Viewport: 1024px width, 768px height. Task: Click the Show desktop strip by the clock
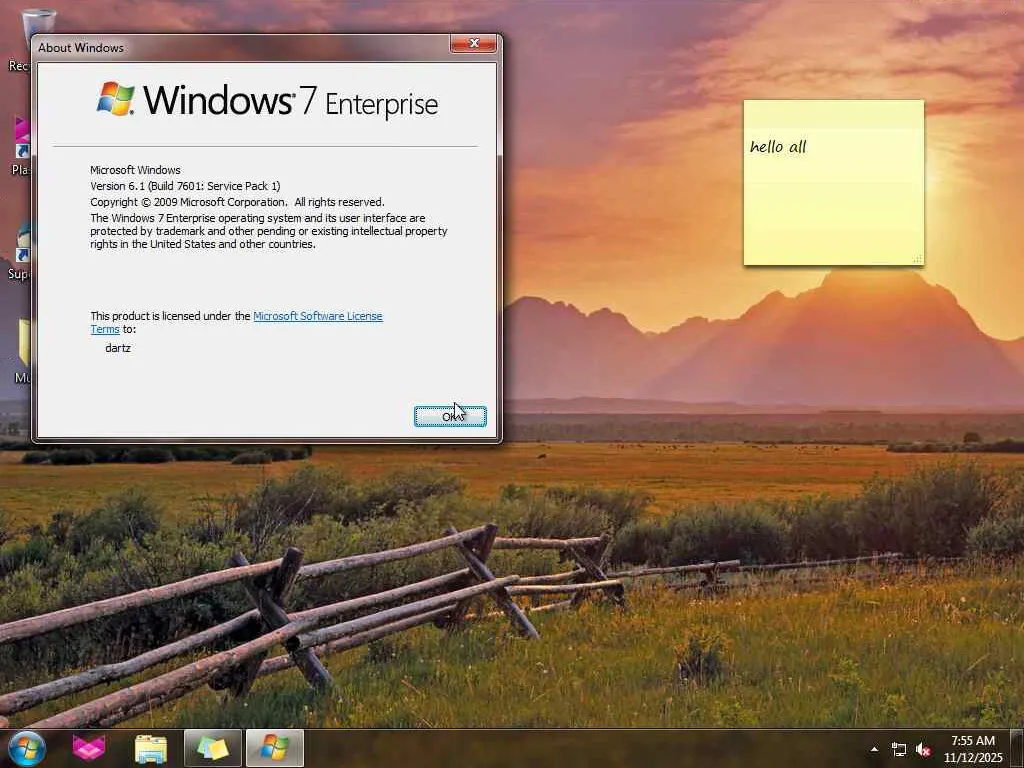tap(1017, 748)
